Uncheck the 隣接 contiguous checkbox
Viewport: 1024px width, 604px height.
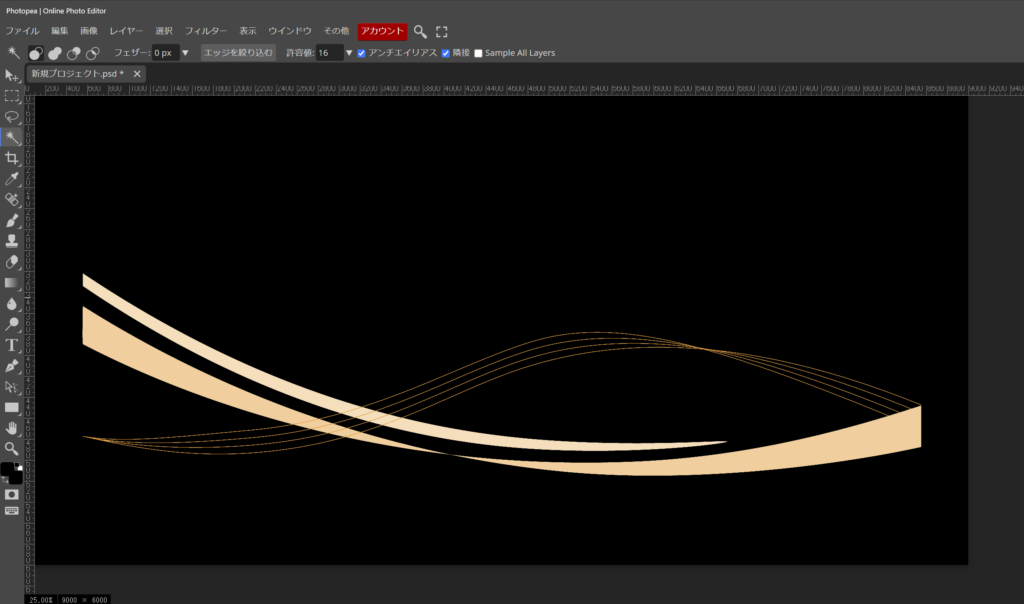pyautogui.click(x=446, y=53)
